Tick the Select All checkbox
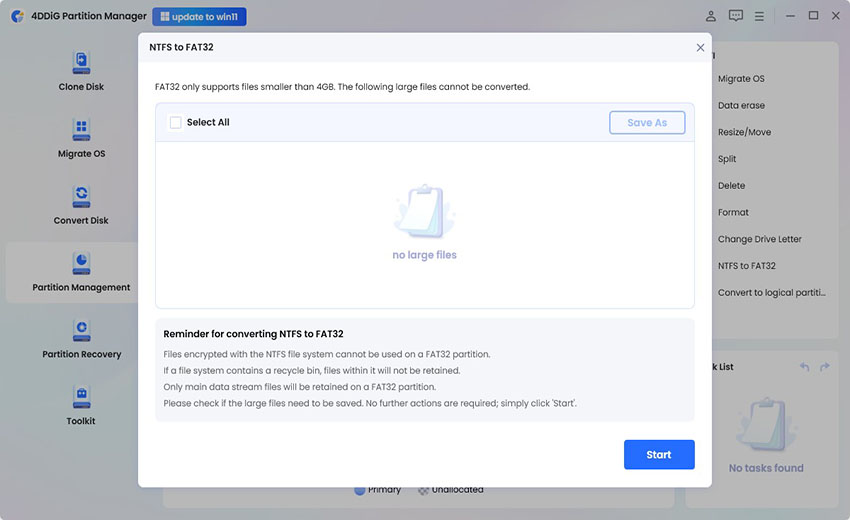Image resolution: width=850 pixels, height=520 pixels. pyautogui.click(x=176, y=123)
